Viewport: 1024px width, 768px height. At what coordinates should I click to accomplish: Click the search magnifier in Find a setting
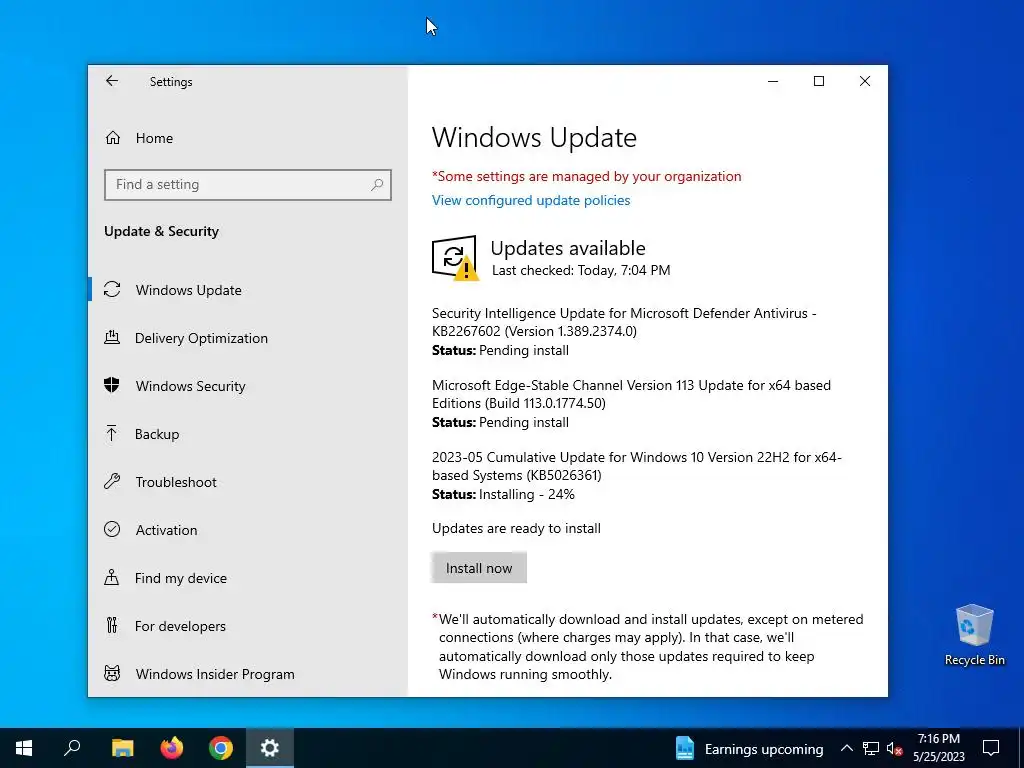(377, 185)
